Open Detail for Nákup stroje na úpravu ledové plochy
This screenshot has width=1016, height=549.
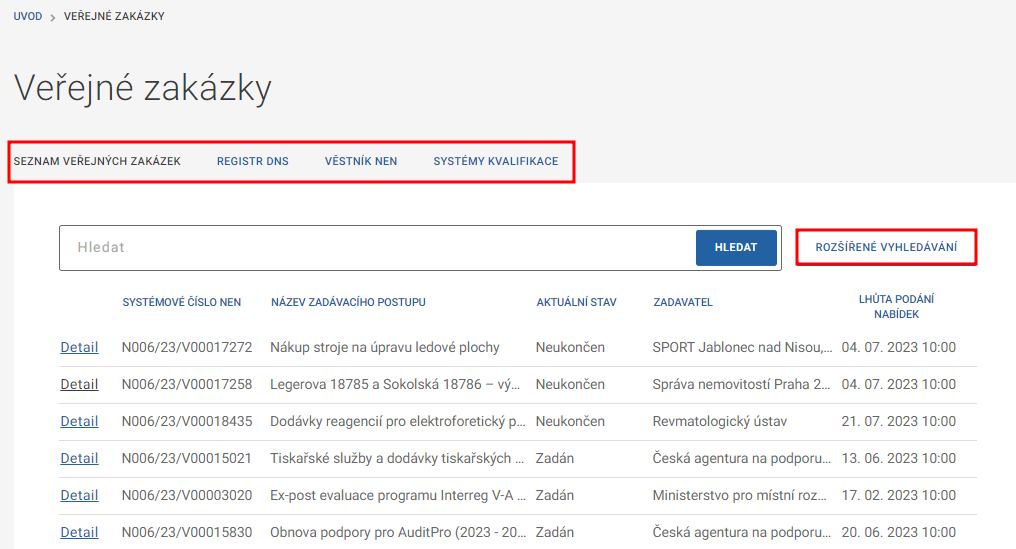click(x=79, y=348)
